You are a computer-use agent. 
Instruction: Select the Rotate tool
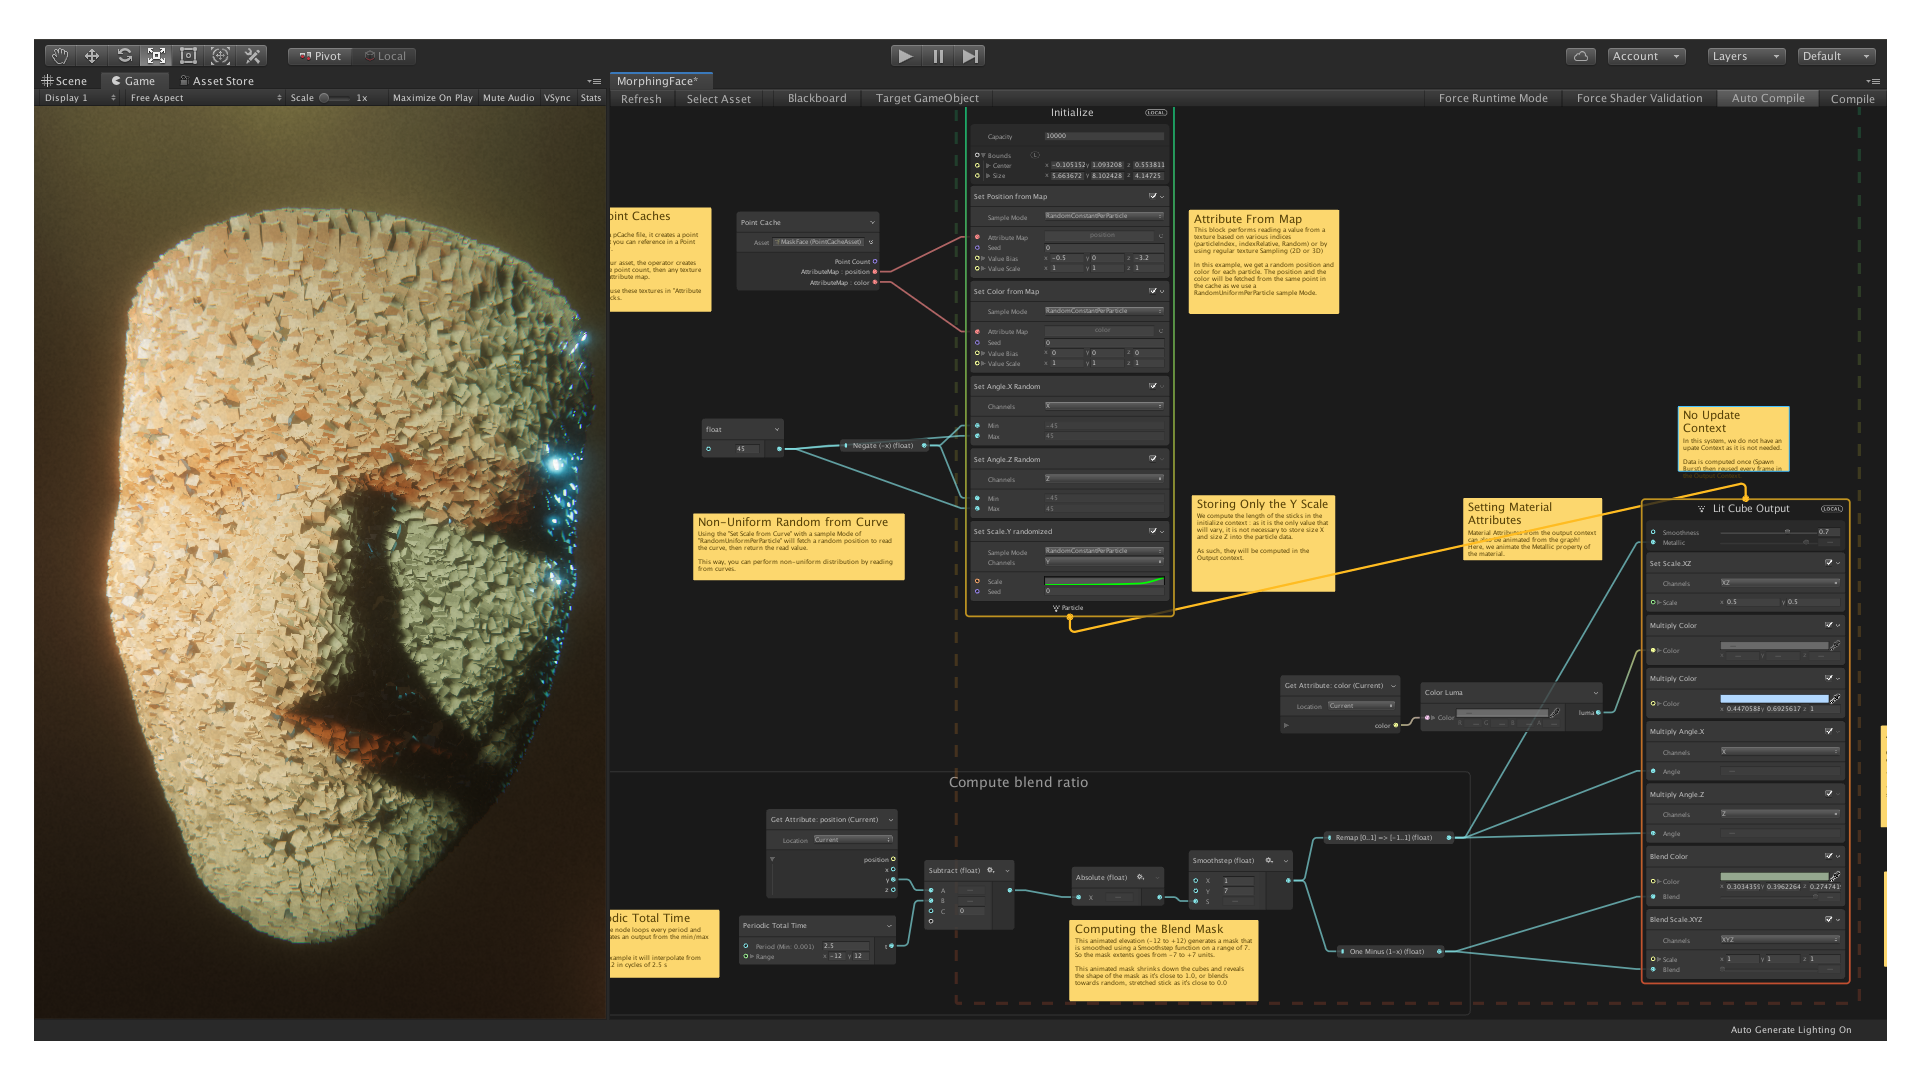124,56
